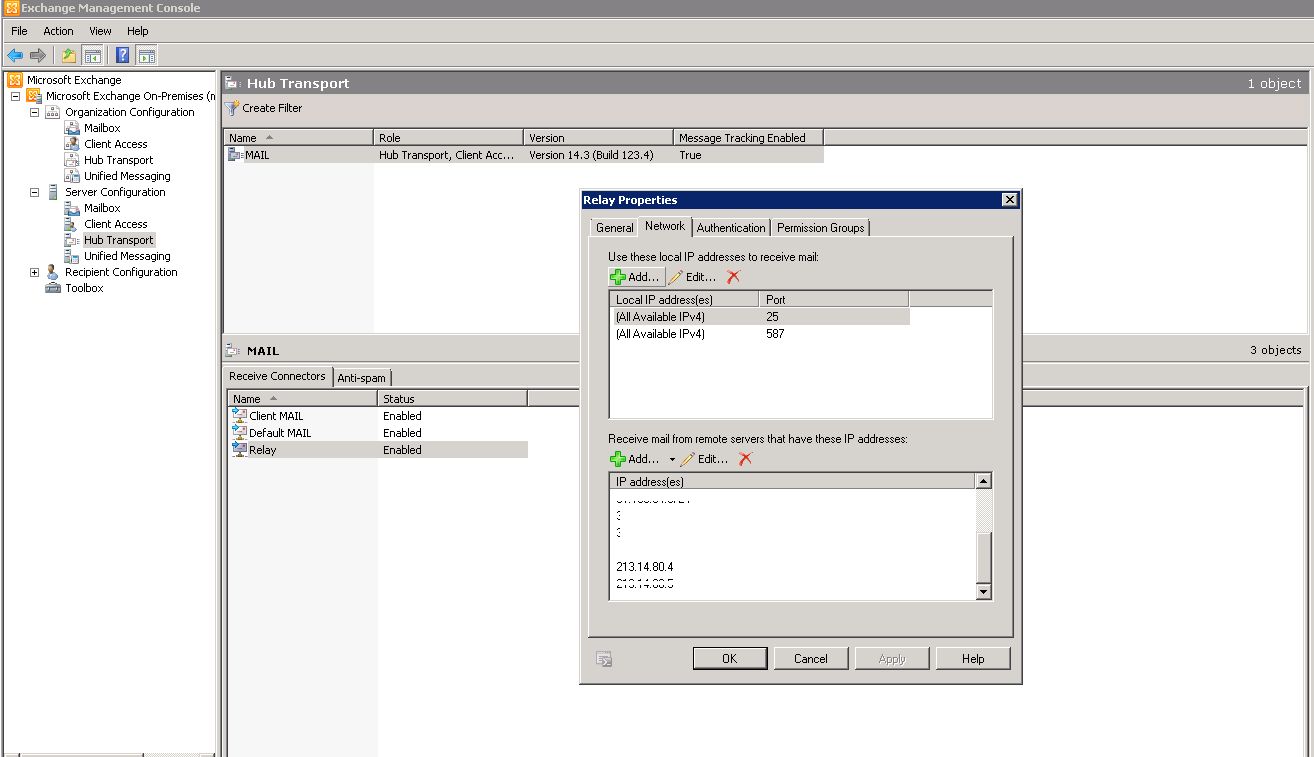Click the Up one level folder icon
Viewport: 1314px width, 757px height.
69,55
